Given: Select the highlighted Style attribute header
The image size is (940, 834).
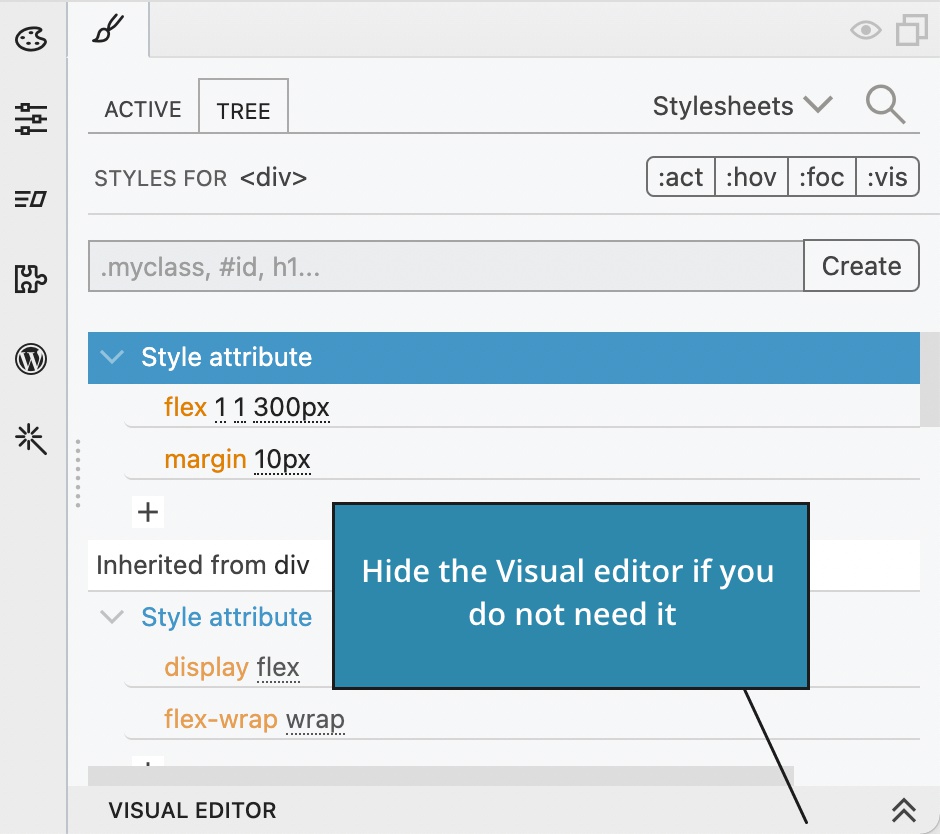Looking at the screenshot, I should tap(504, 358).
